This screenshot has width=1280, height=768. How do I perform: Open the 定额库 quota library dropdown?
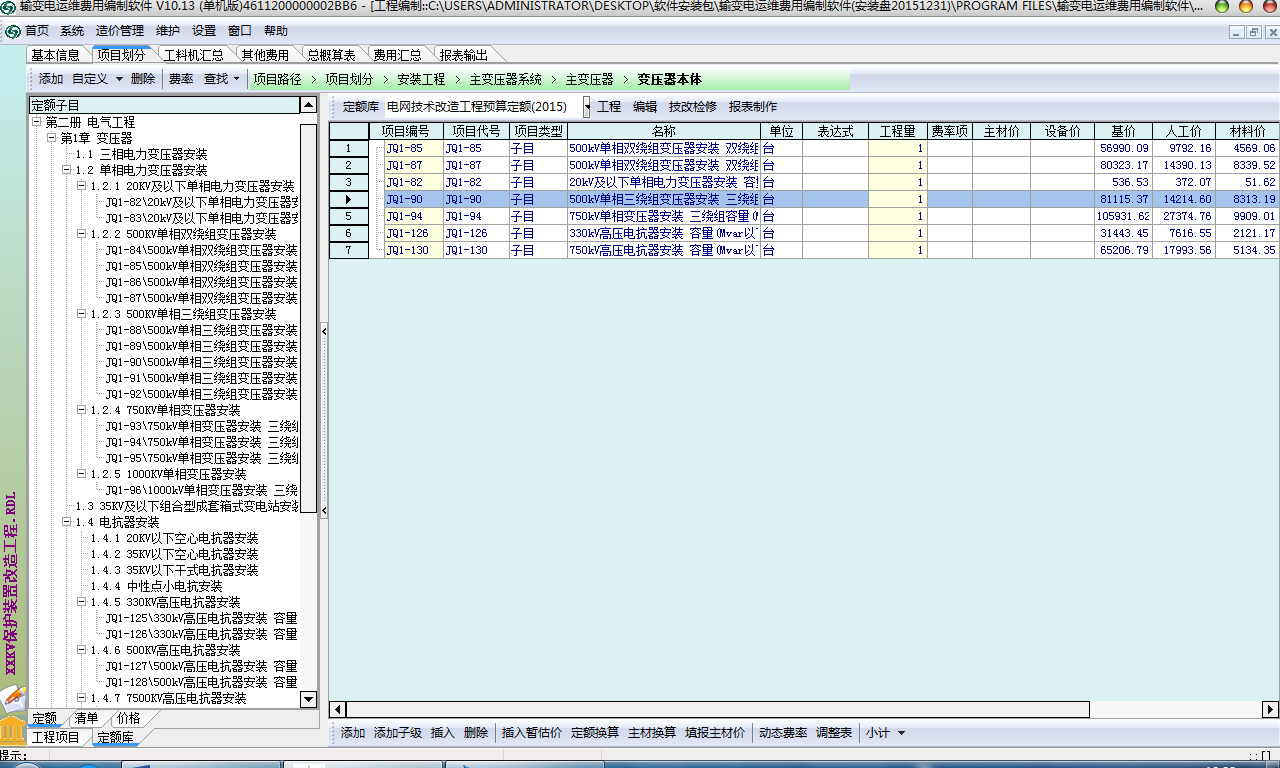click(587, 107)
